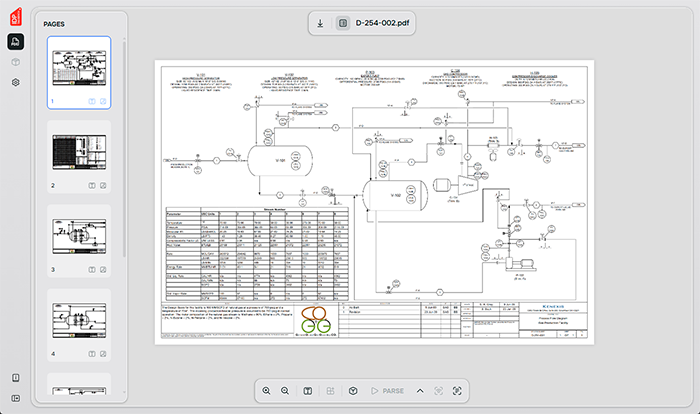The image size is (700, 414).
Task: Click the bottom-most icon in left sidebar
Action: pyautogui.click(x=16, y=397)
